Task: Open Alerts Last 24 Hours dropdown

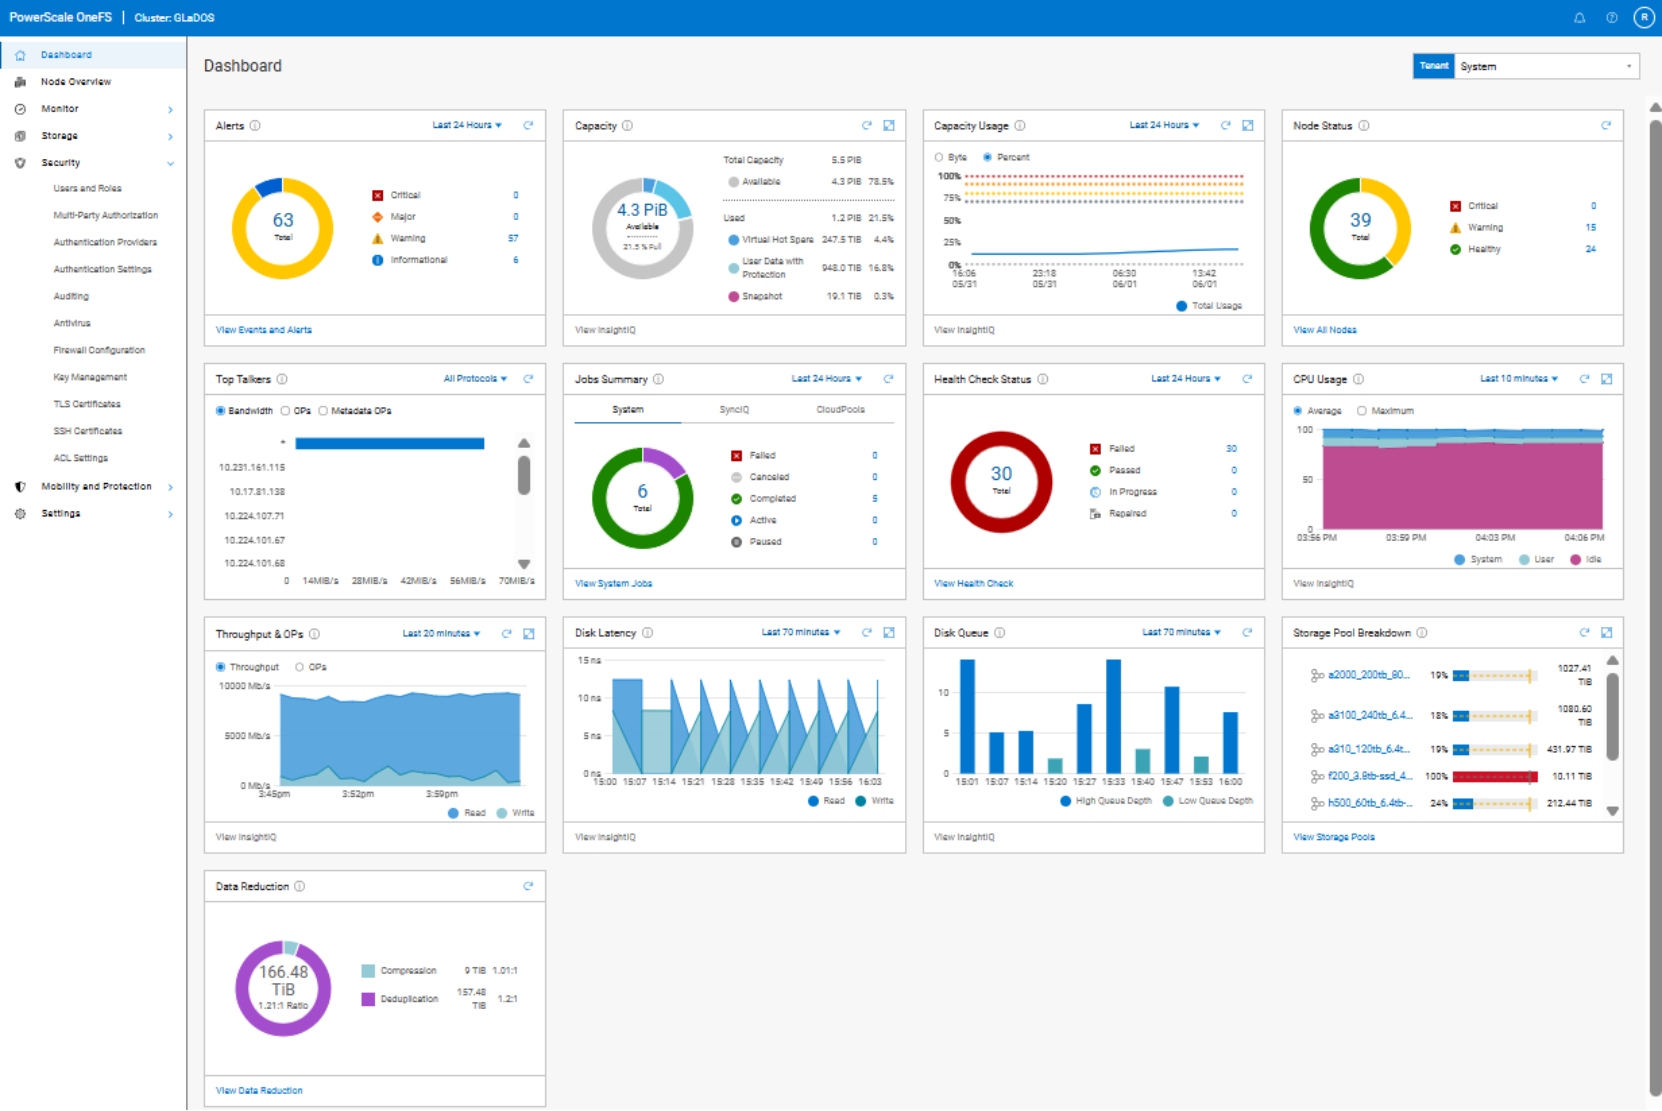Action: click(467, 125)
